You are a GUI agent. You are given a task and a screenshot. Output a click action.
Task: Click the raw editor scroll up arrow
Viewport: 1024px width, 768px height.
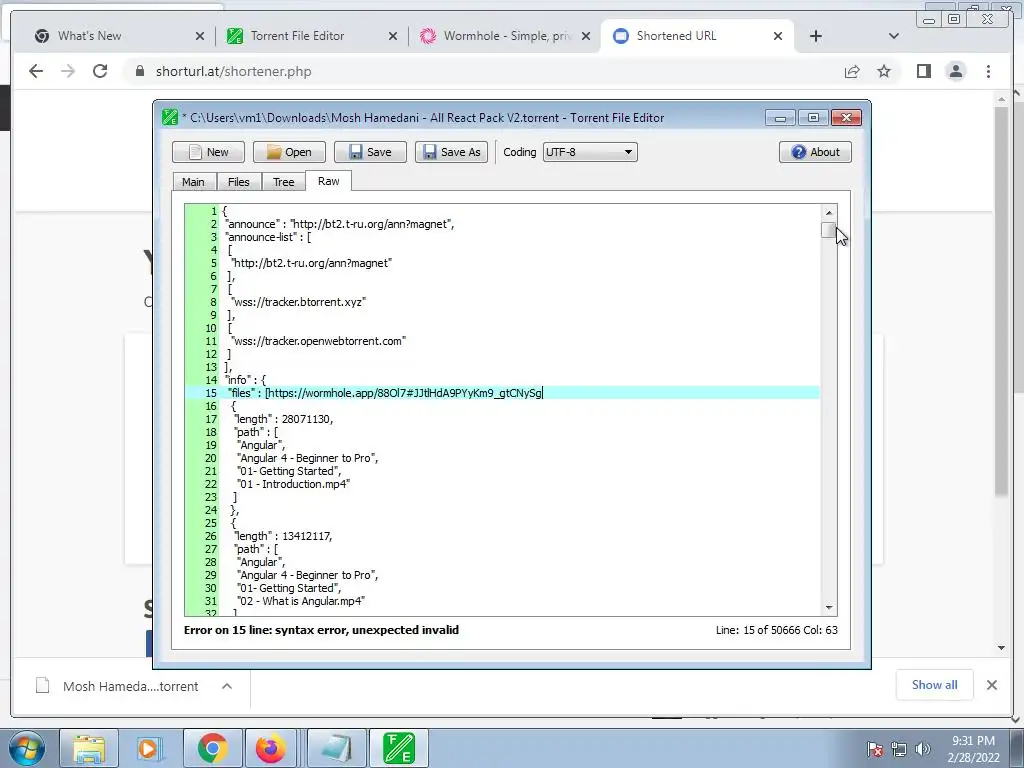click(829, 212)
